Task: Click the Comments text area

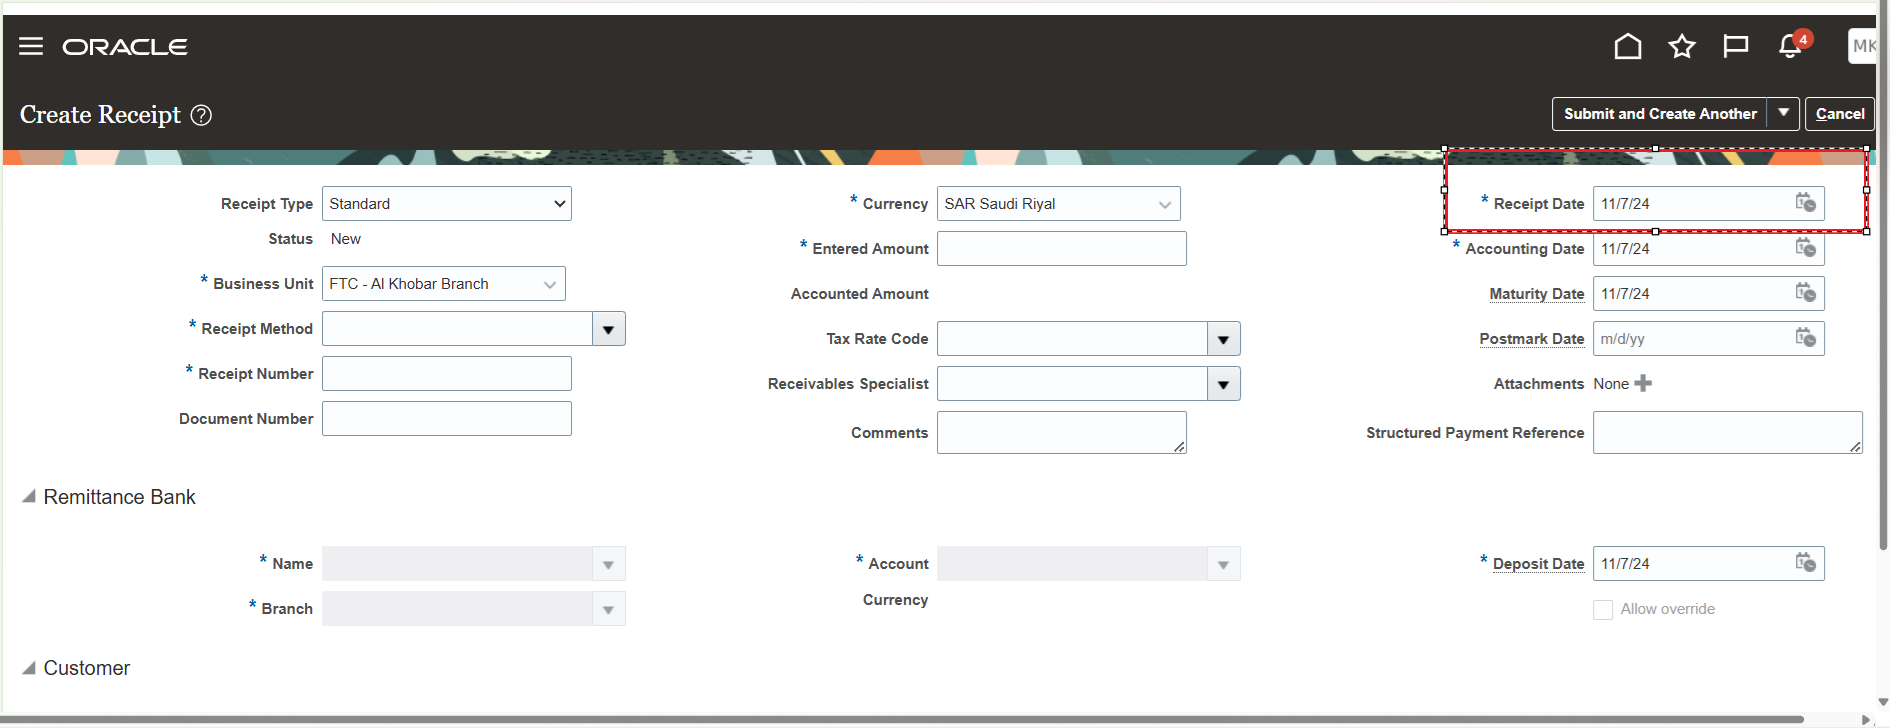Action: 1062,433
